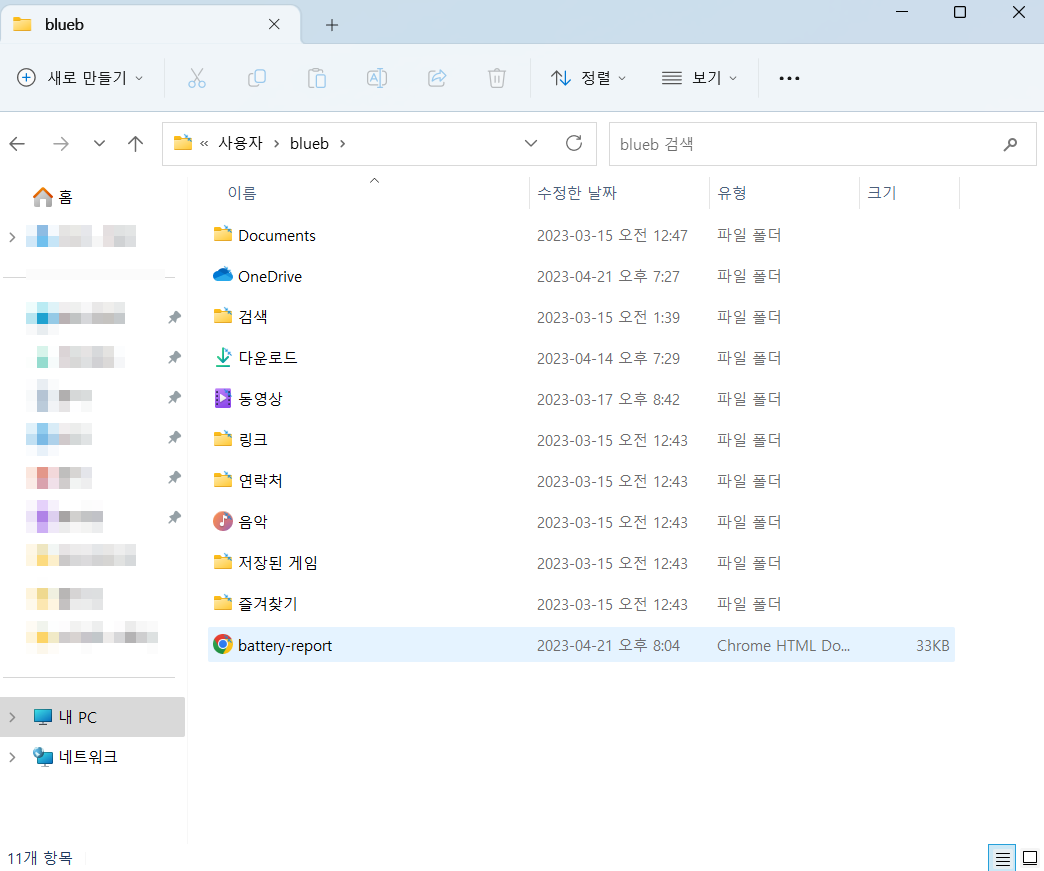This screenshot has width=1044, height=871.
Task: Delete battery-report using the trash icon
Action: point(497,77)
